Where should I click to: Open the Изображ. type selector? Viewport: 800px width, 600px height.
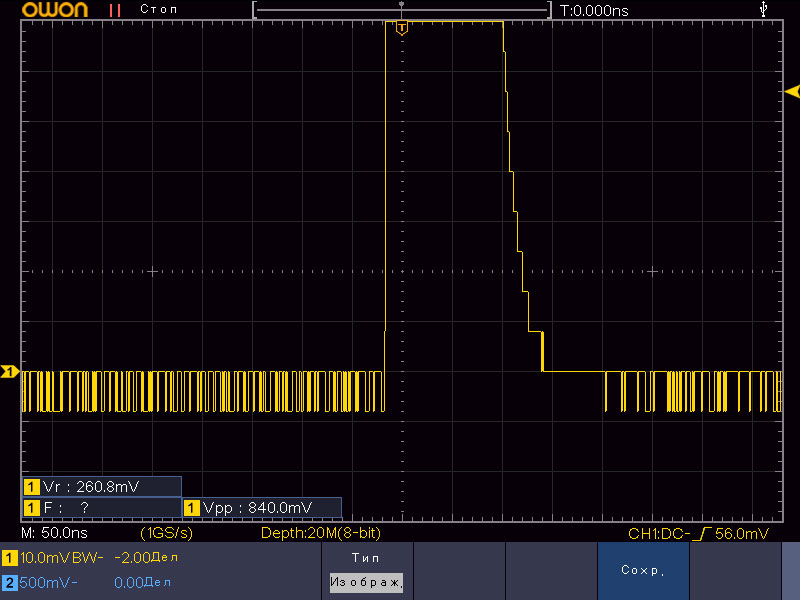click(x=366, y=582)
